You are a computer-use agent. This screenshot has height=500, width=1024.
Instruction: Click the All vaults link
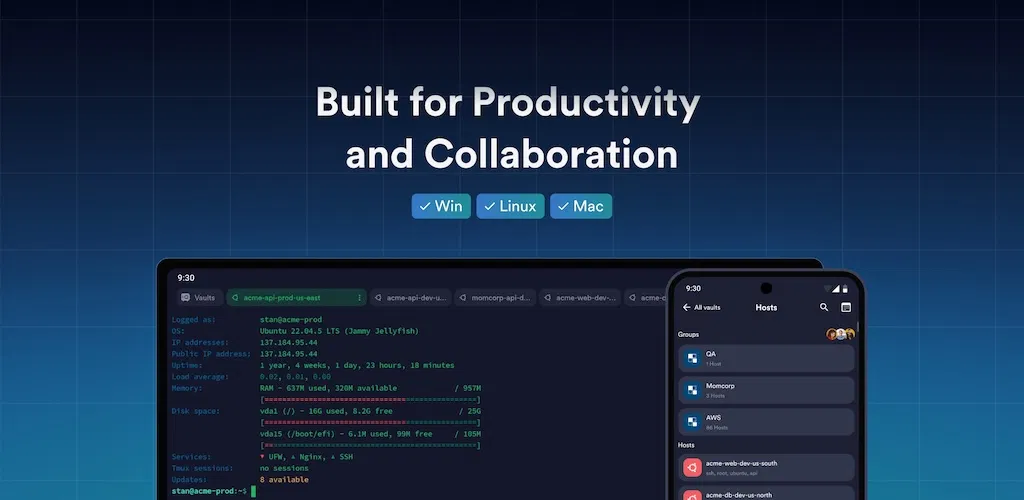coord(707,307)
